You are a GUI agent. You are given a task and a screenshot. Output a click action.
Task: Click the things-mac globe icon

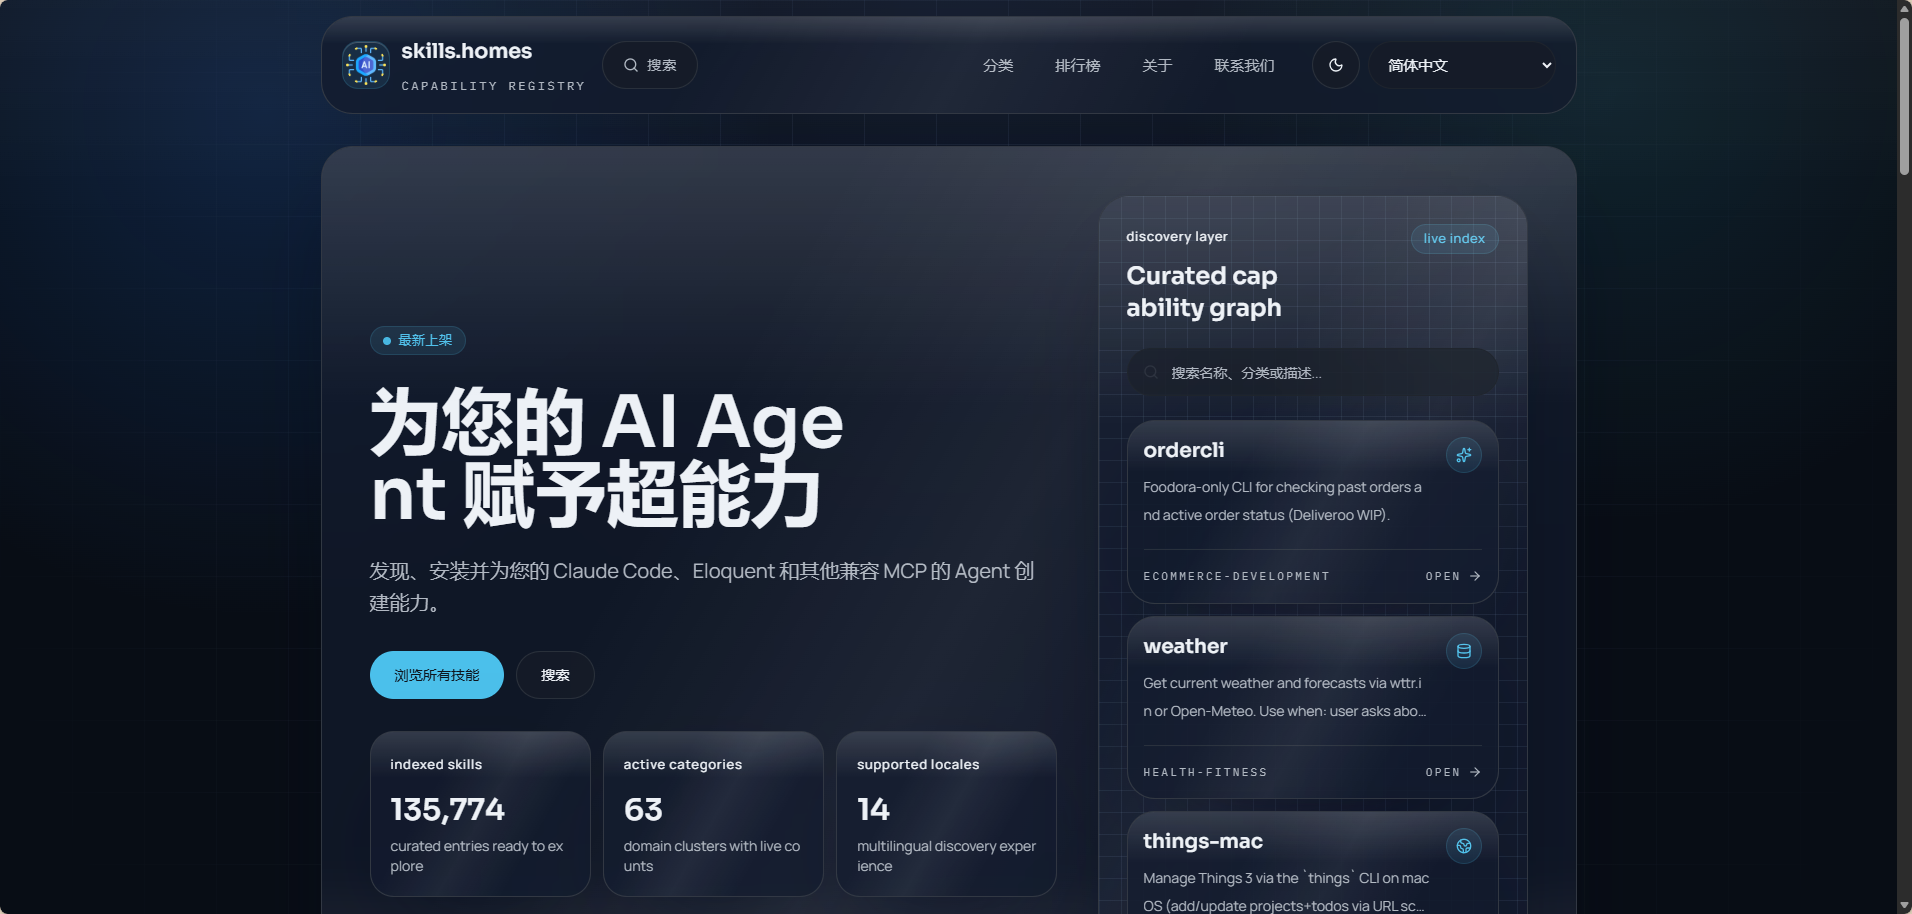[x=1464, y=846]
